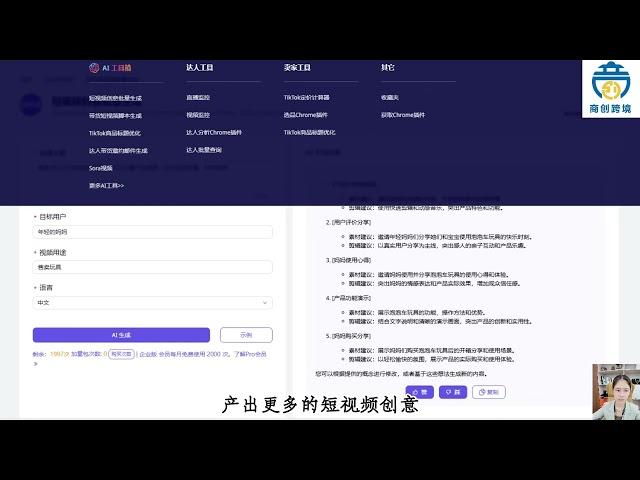Click the result heading numbered 3

[x=348, y=260]
